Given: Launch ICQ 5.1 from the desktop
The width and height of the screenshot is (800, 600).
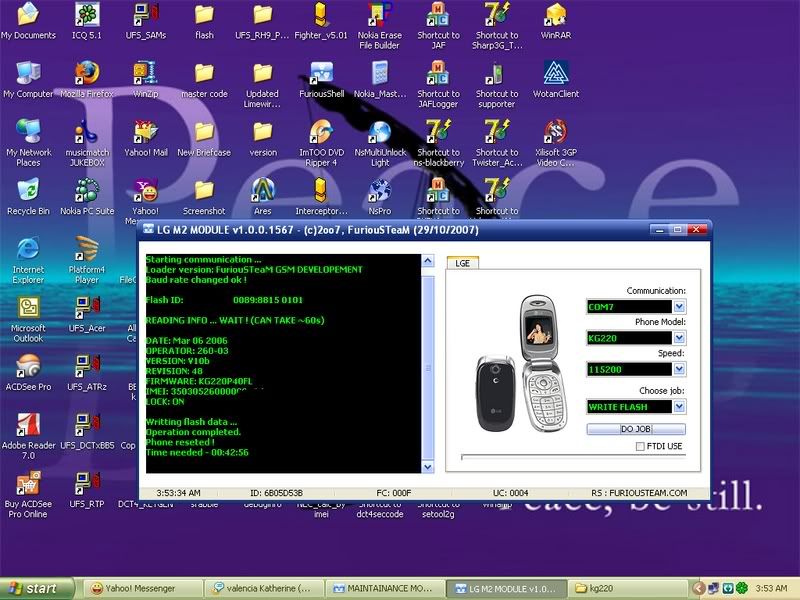Looking at the screenshot, I should click(87, 21).
